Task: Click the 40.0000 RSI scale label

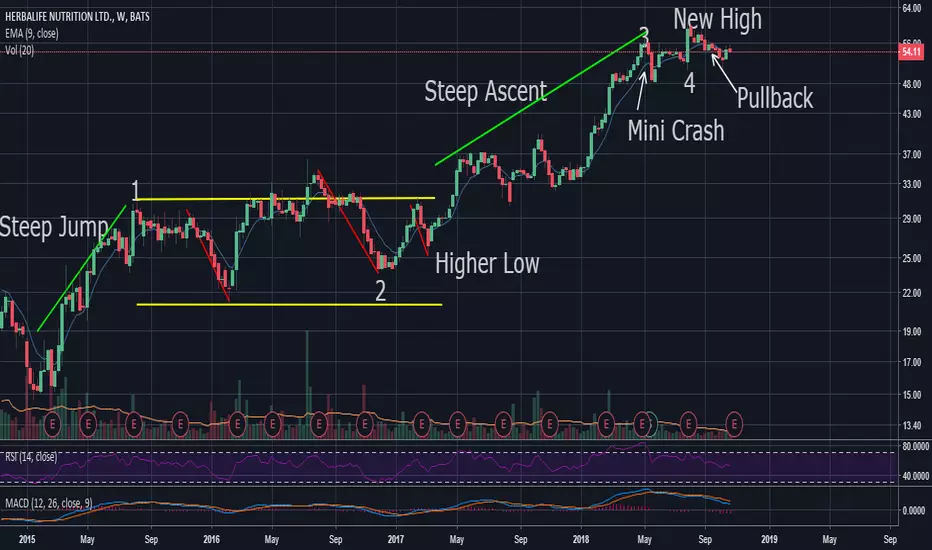Action: [915, 476]
